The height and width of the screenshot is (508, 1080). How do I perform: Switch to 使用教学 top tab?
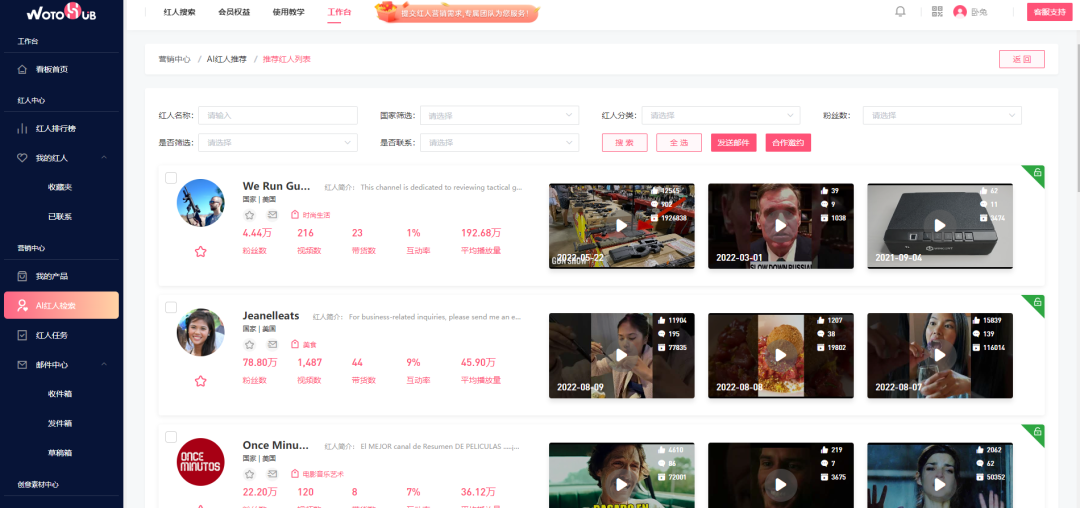coord(289,12)
